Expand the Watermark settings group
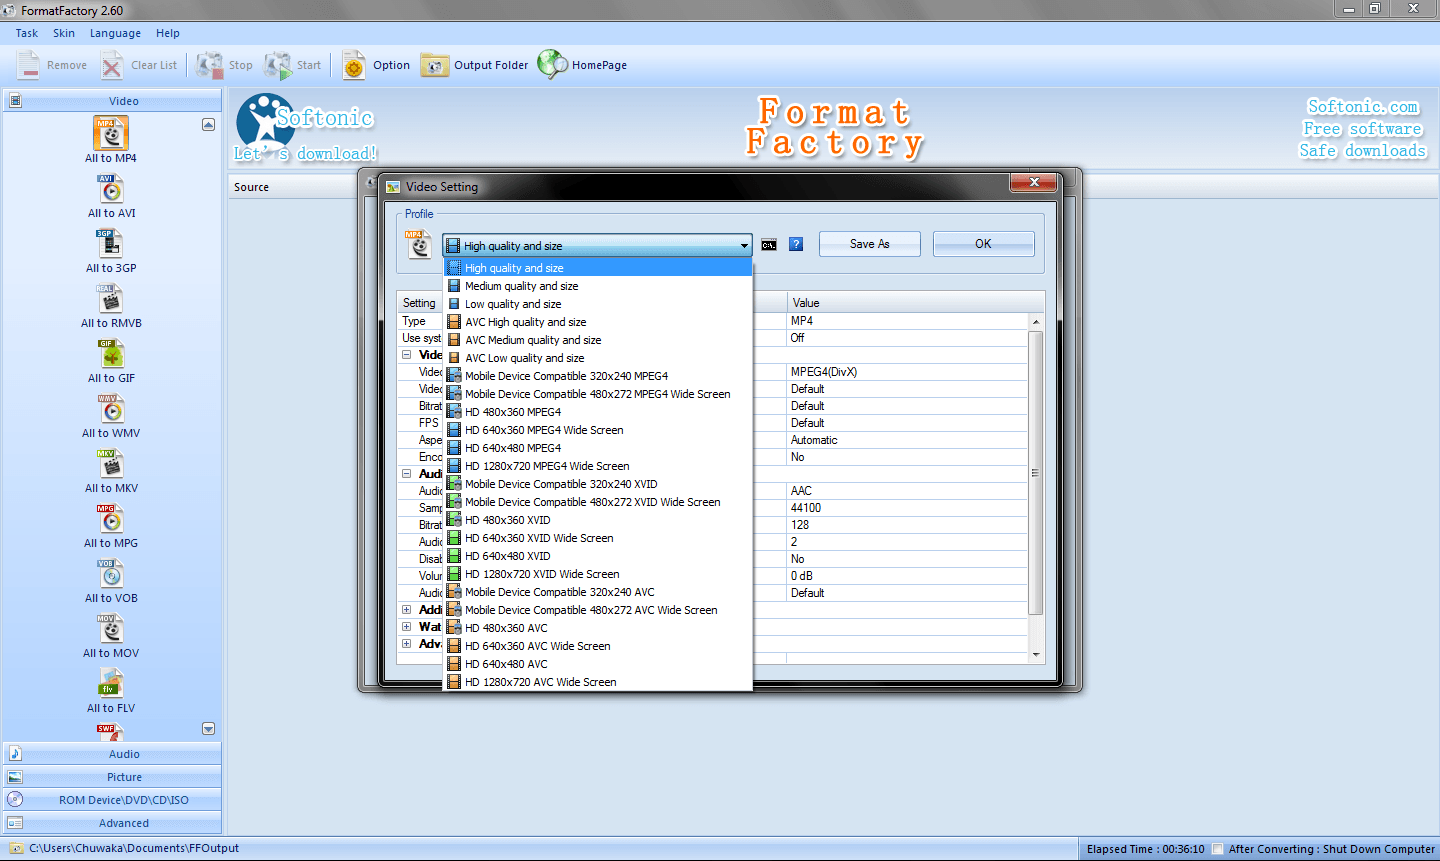This screenshot has height=861, width=1440. [x=406, y=627]
